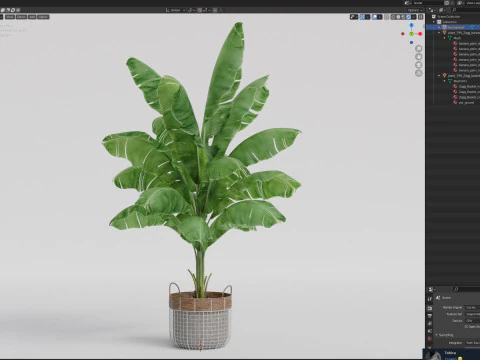Open the snapping options dropdown
Screen dimensions: 480x360
tap(207, 10)
